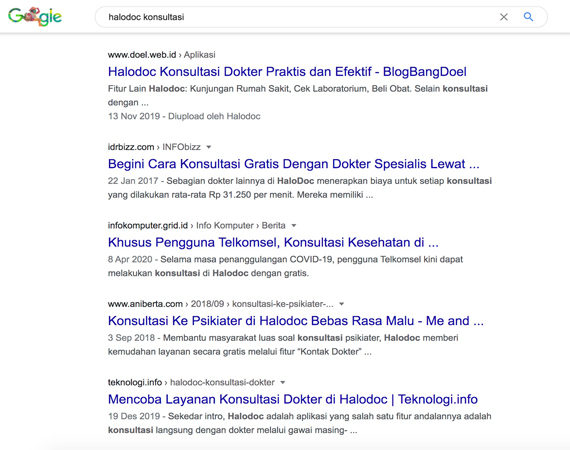Click infokomputer.grid.id › Info Komputer › Berita breadcrumb

point(197,226)
